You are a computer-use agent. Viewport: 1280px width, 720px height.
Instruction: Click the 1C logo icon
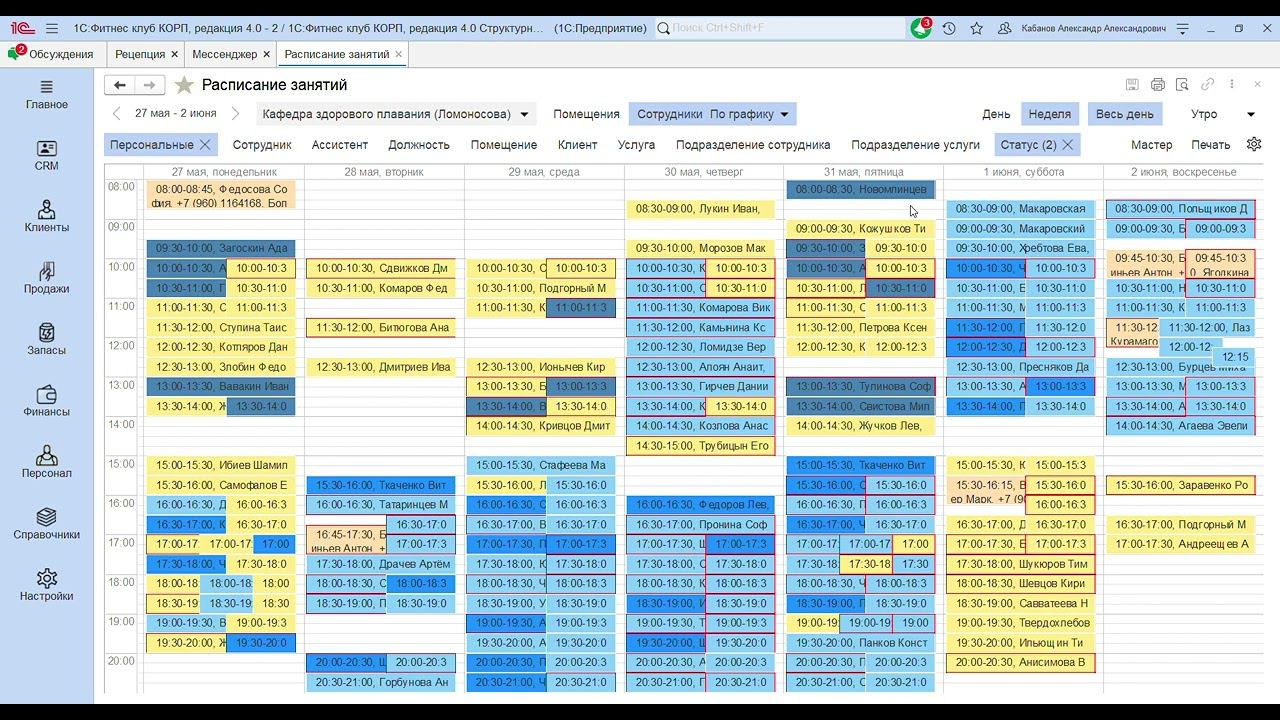23,29
